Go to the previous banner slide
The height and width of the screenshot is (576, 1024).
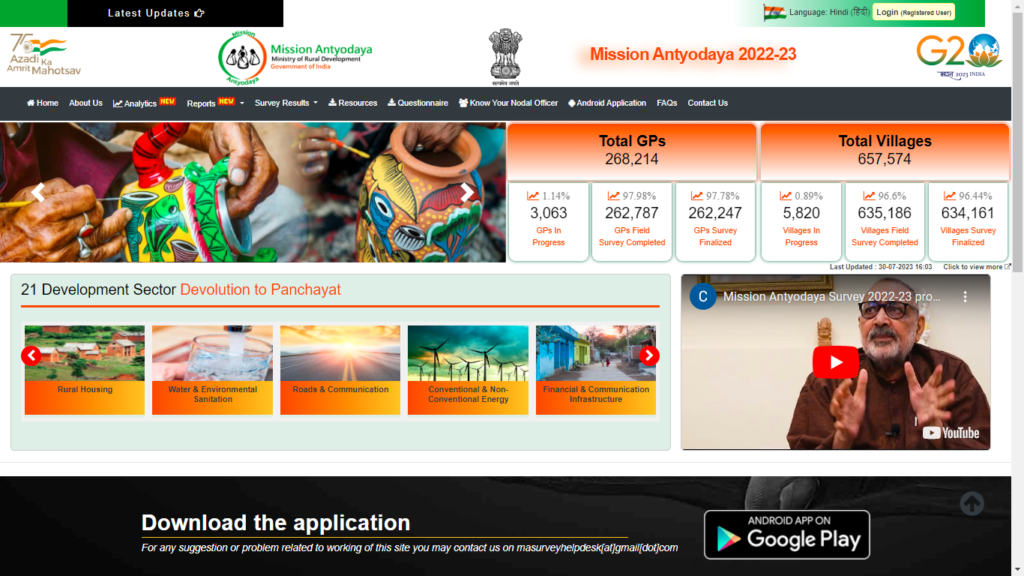click(x=38, y=192)
